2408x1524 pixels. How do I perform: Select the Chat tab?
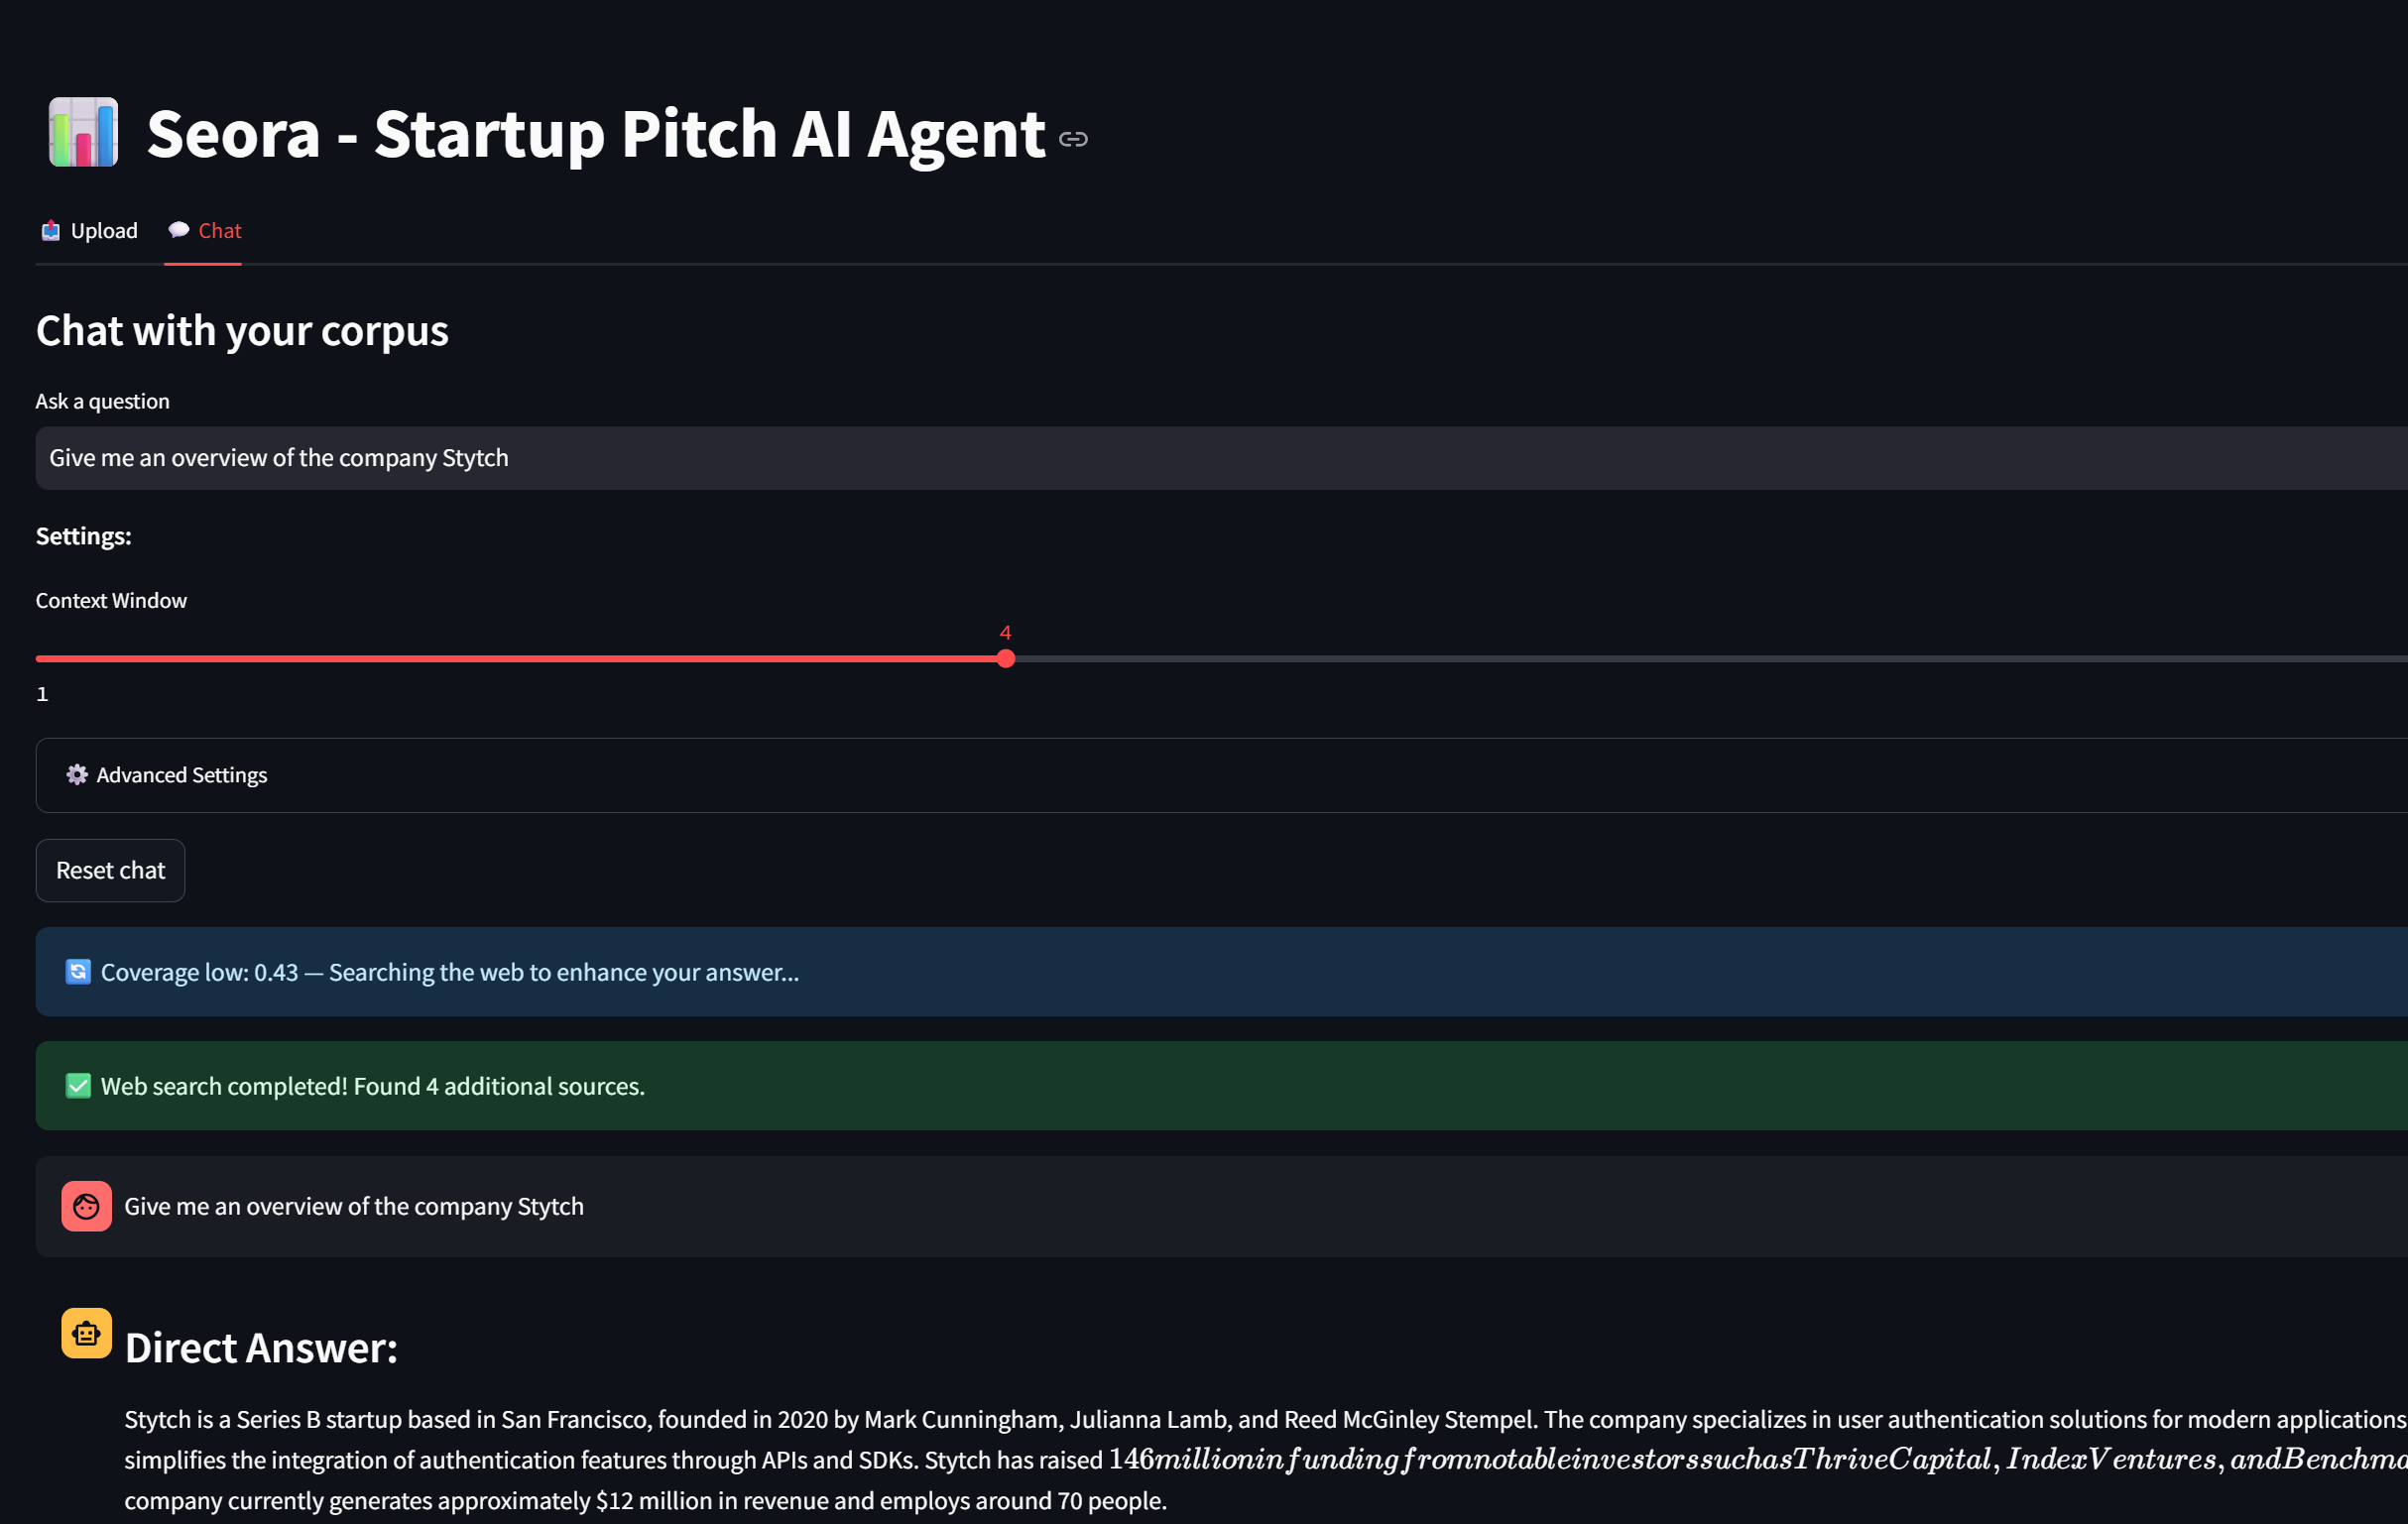point(204,231)
